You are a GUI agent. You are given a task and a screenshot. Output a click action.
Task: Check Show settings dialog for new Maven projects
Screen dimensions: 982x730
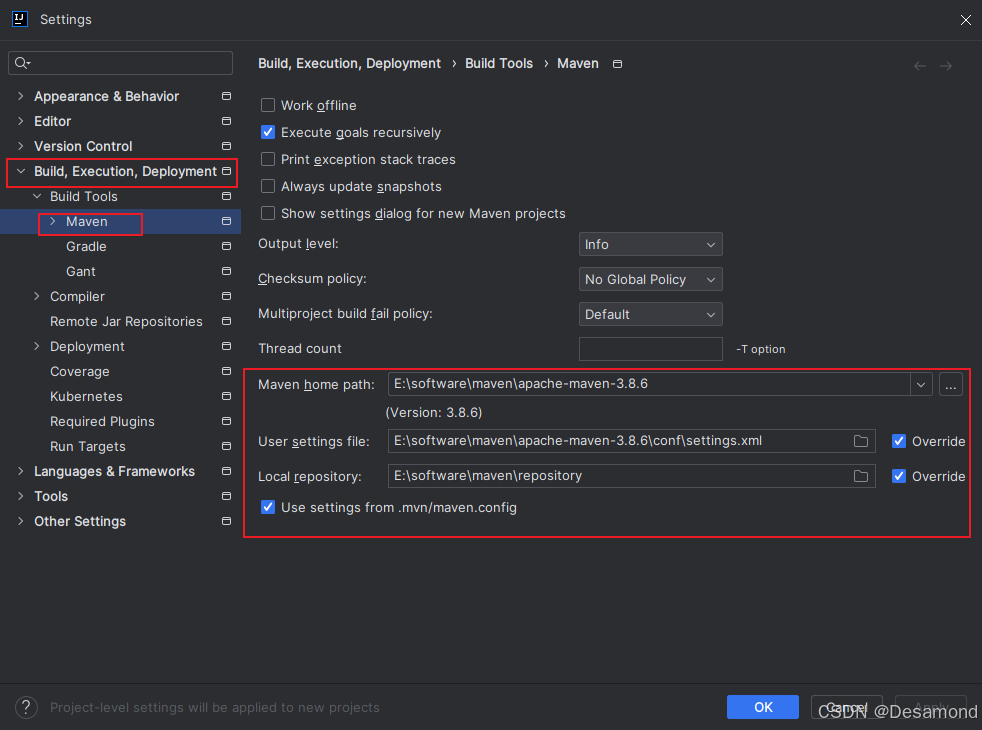point(267,213)
